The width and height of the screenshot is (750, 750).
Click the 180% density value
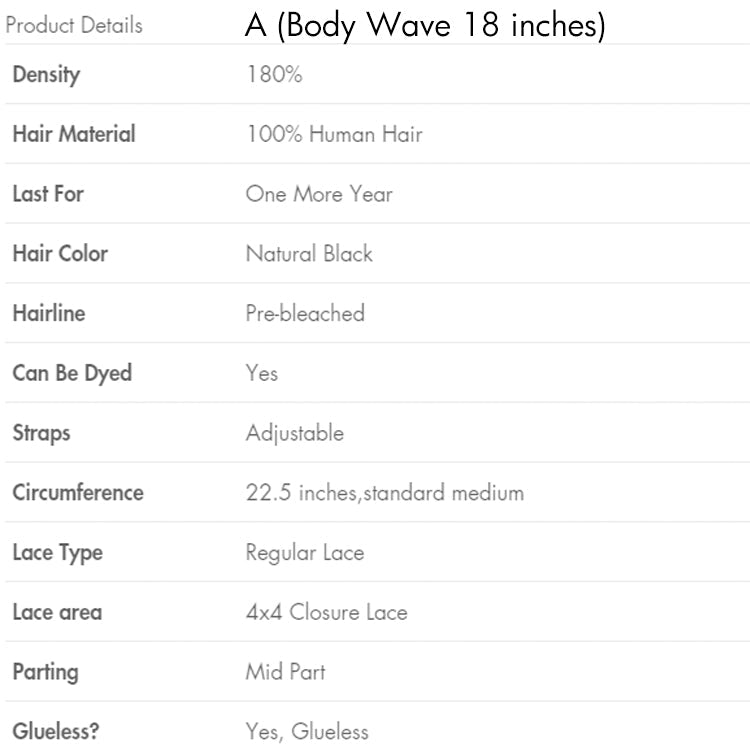[x=274, y=74]
